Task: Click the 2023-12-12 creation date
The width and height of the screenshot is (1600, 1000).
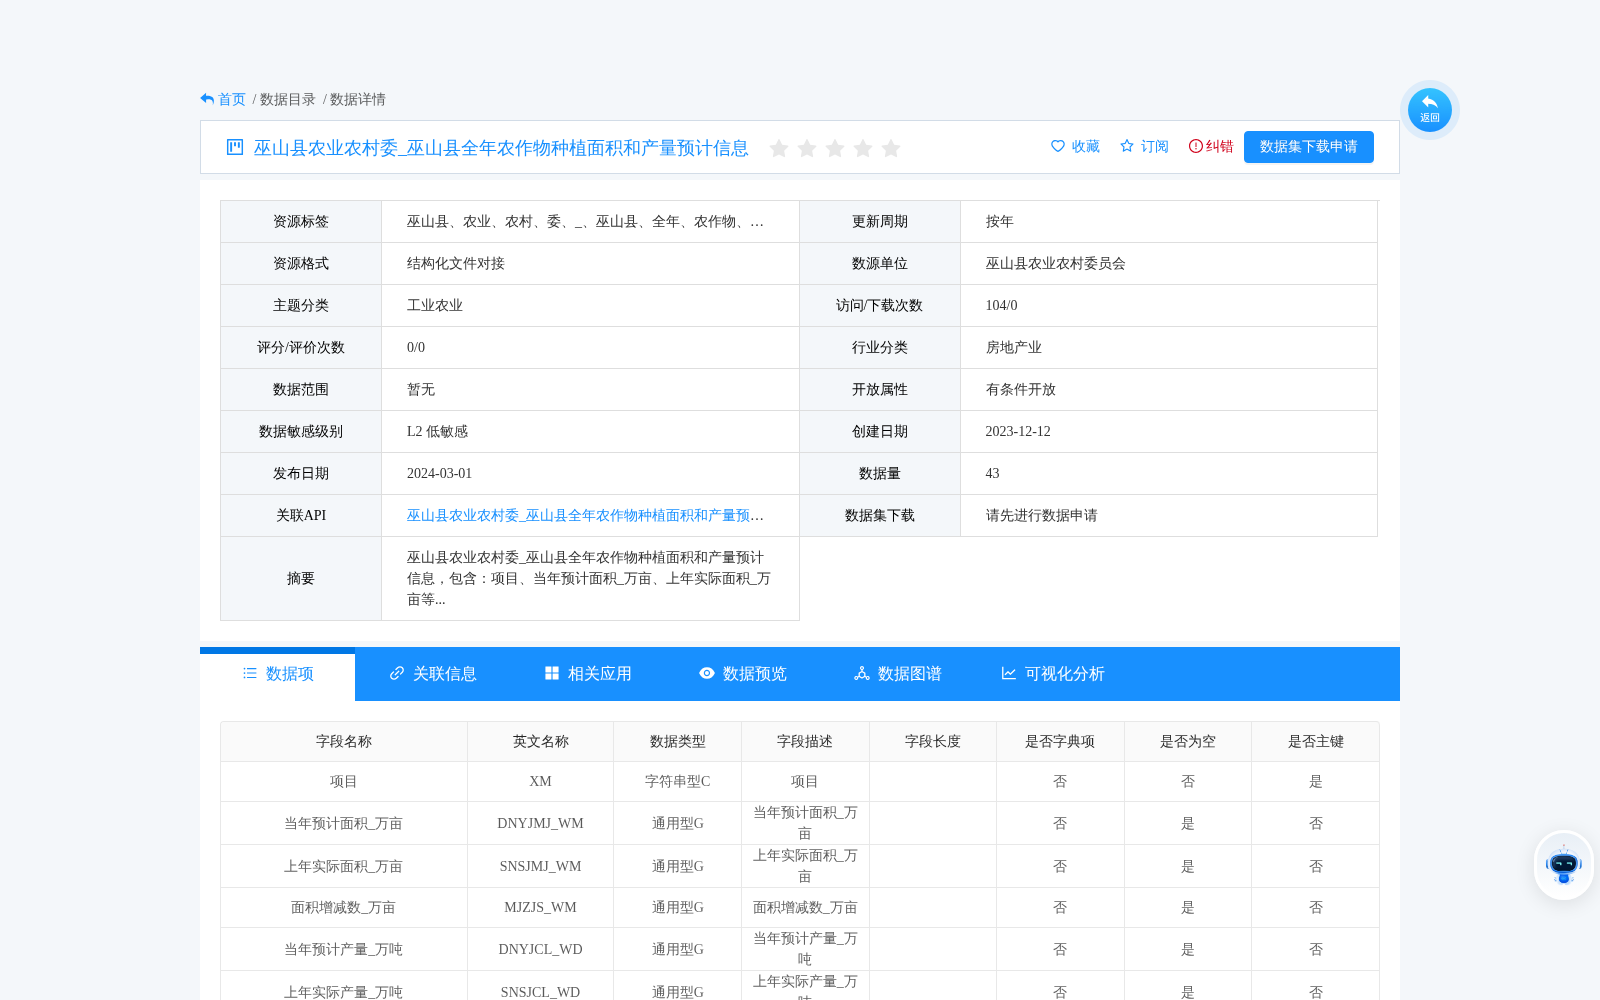Action: click(1018, 432)
